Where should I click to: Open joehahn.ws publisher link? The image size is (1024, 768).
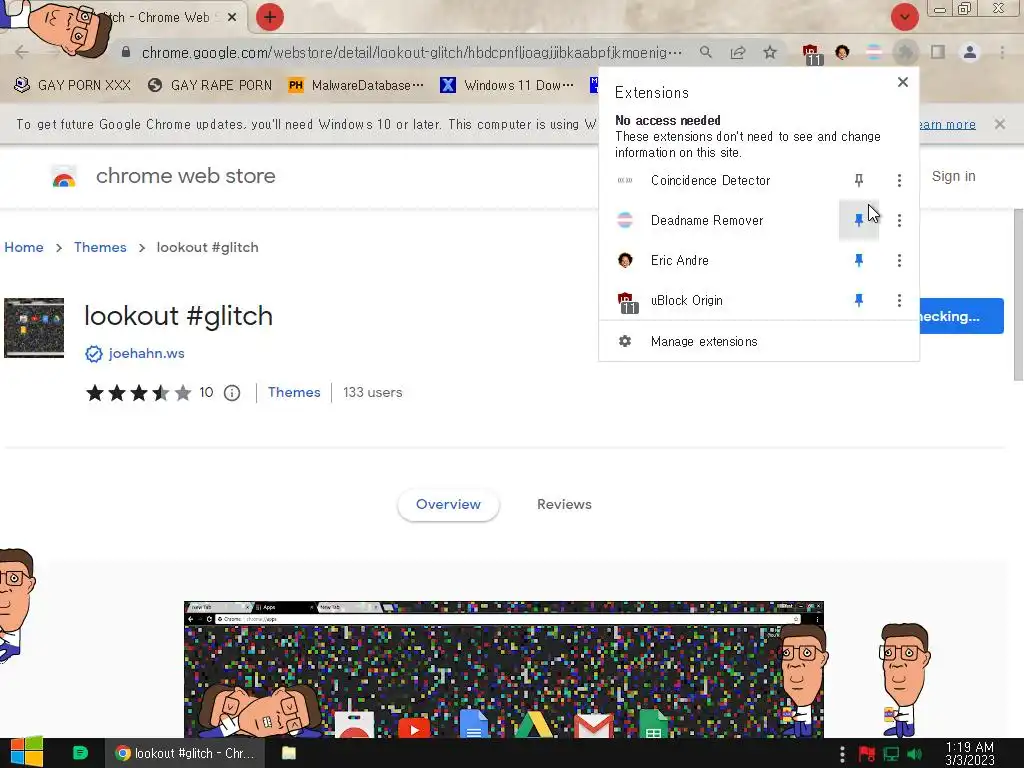146,353
